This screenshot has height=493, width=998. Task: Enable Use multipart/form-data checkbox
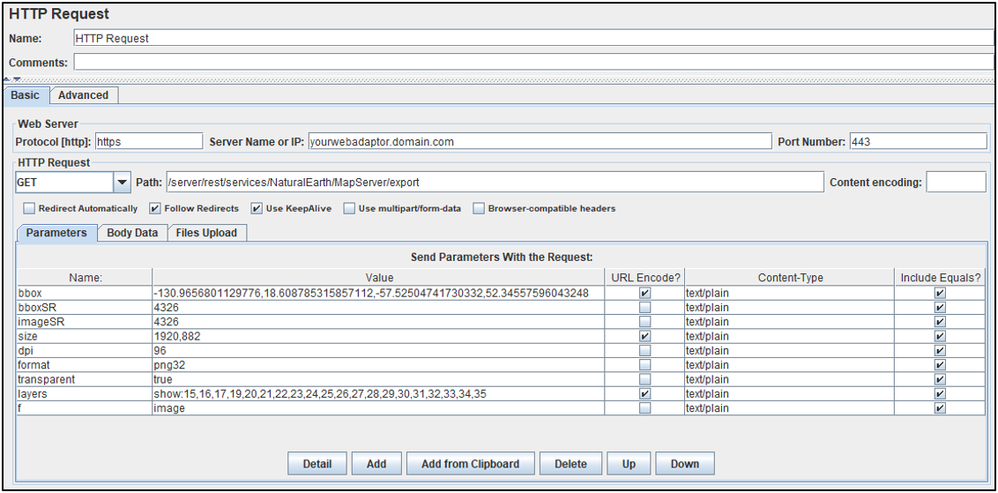click(349, 209)
